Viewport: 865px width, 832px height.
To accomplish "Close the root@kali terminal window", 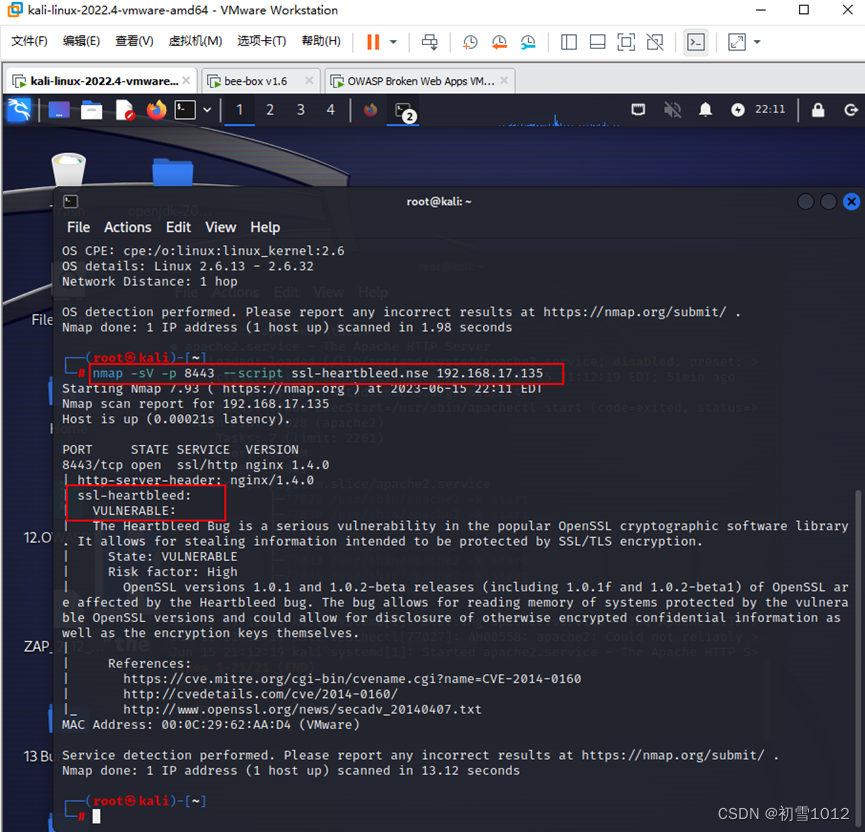I will 852,202.
